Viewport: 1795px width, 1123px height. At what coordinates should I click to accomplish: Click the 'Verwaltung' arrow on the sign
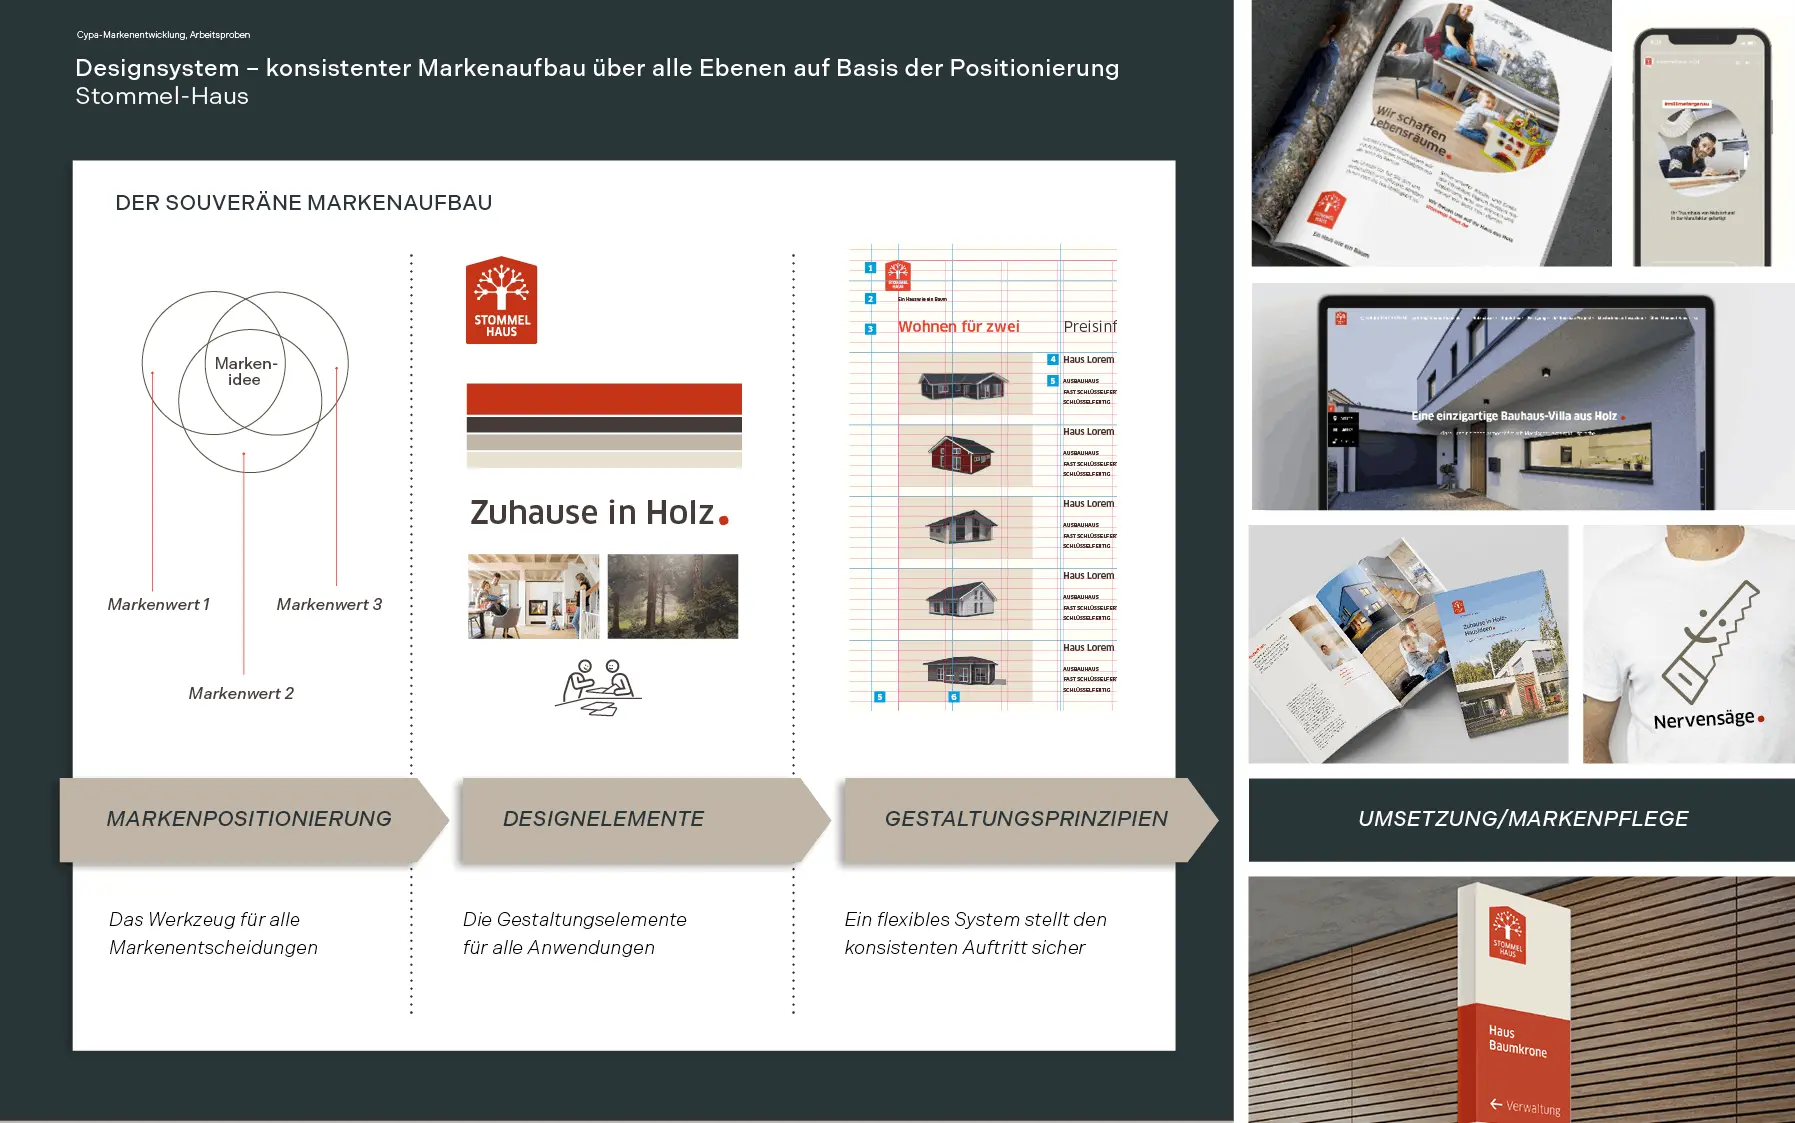coord(1525,1106)
